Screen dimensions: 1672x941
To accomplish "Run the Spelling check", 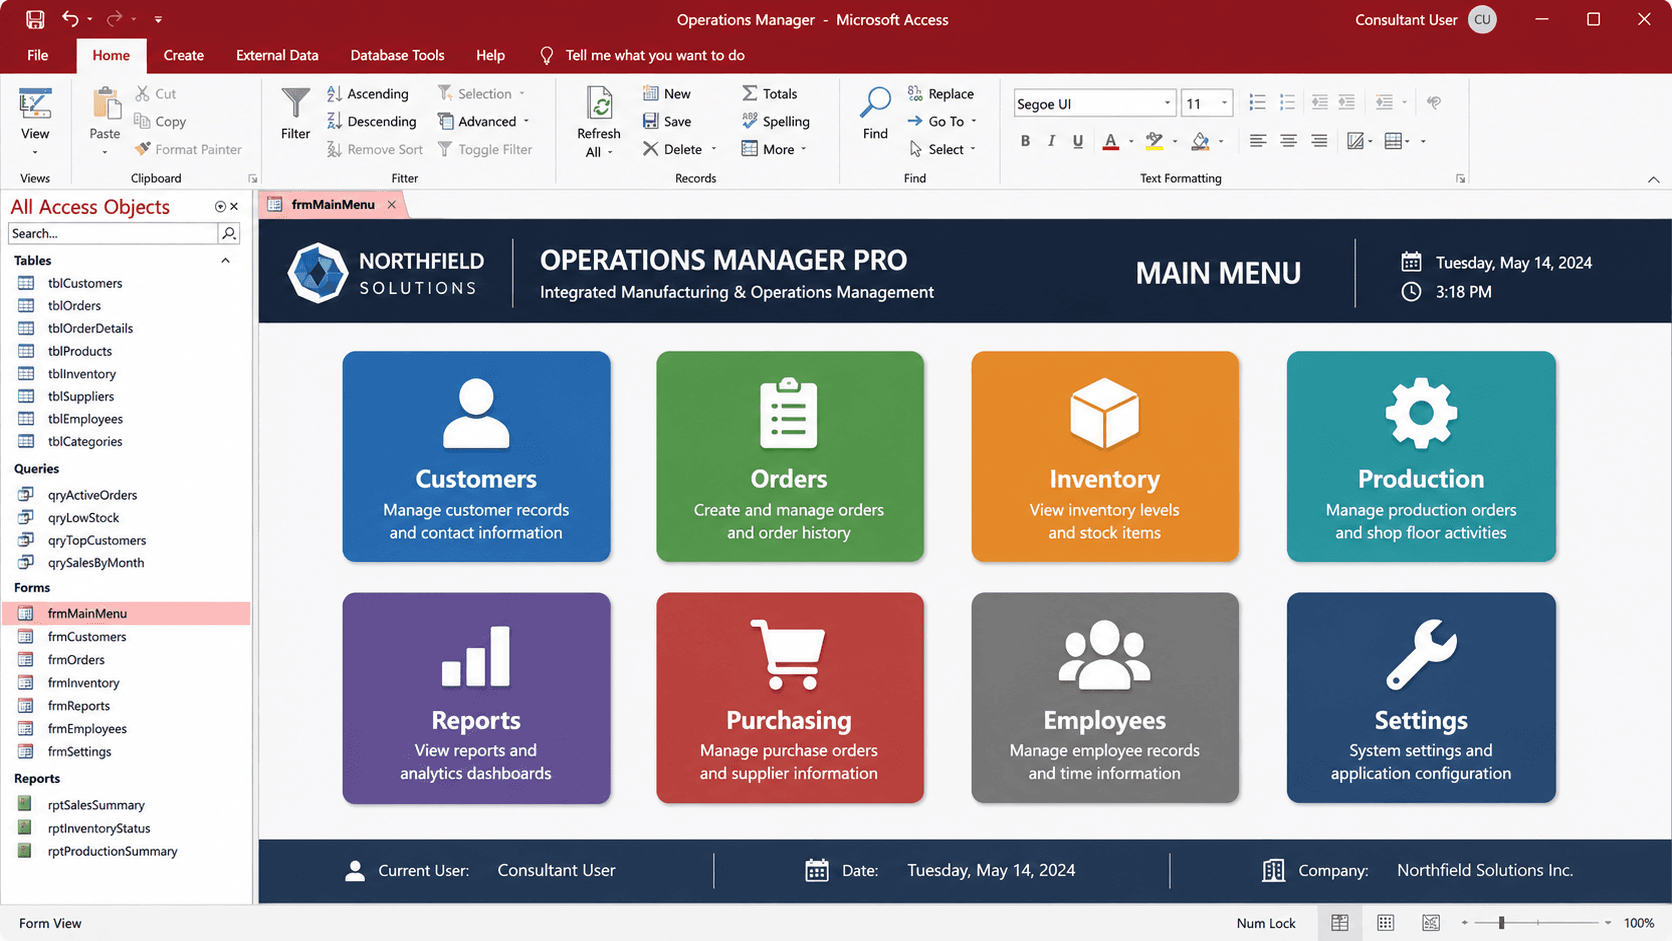I will (775, 121).
